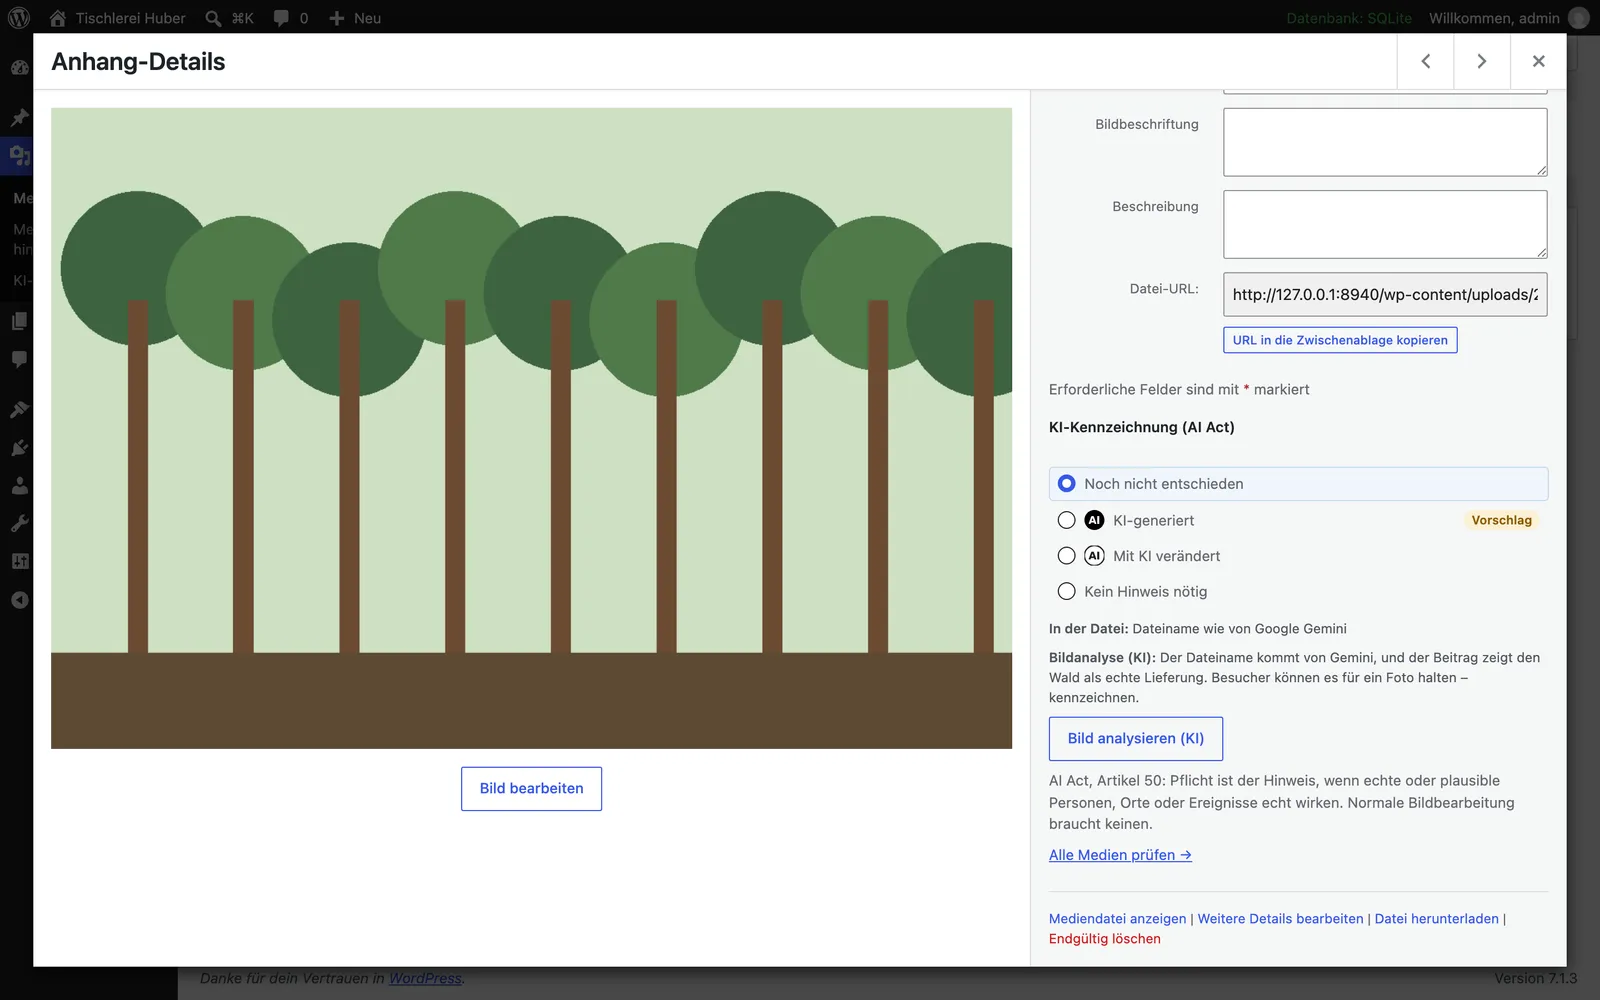Open Mediendatei anzeigen link
The height and width of the screenshot is (1000, 1600).
(1117, 919)
